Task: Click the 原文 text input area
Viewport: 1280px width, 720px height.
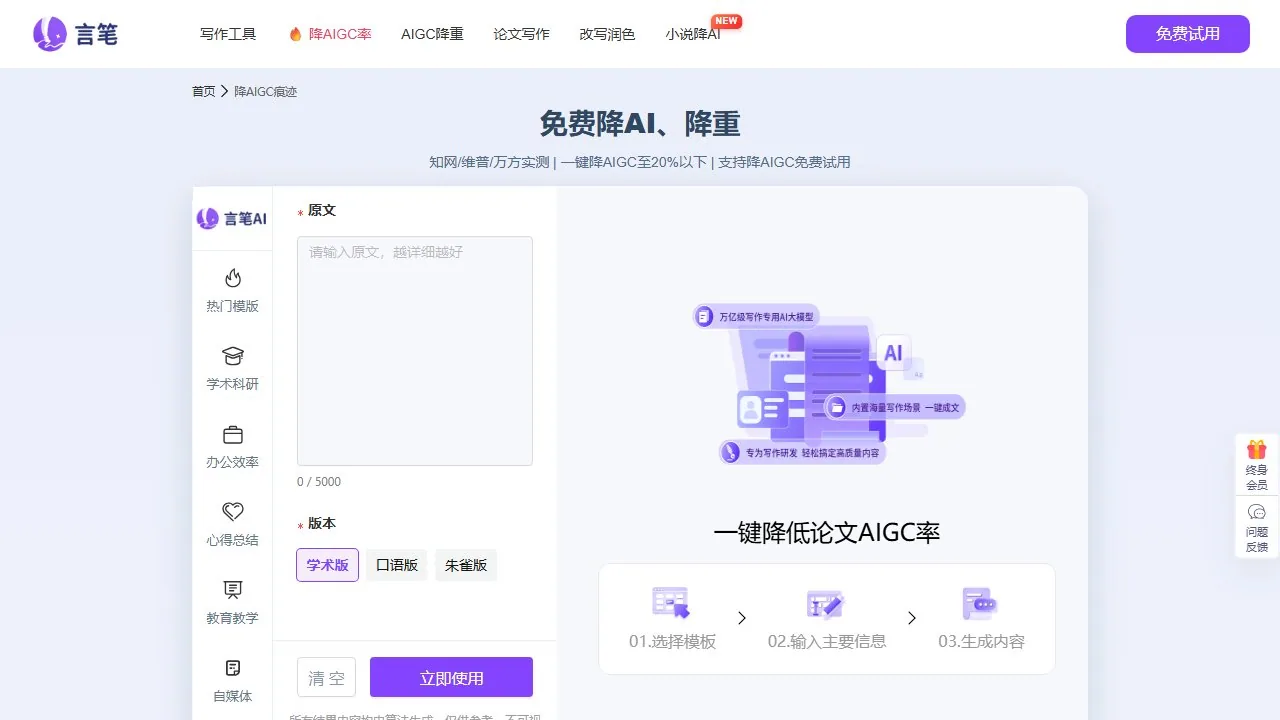Action: 415,351
